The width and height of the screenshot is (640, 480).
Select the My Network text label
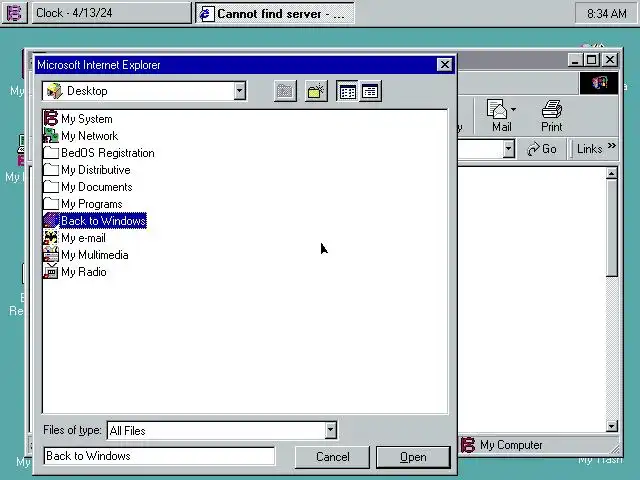(x=89, y=136)
